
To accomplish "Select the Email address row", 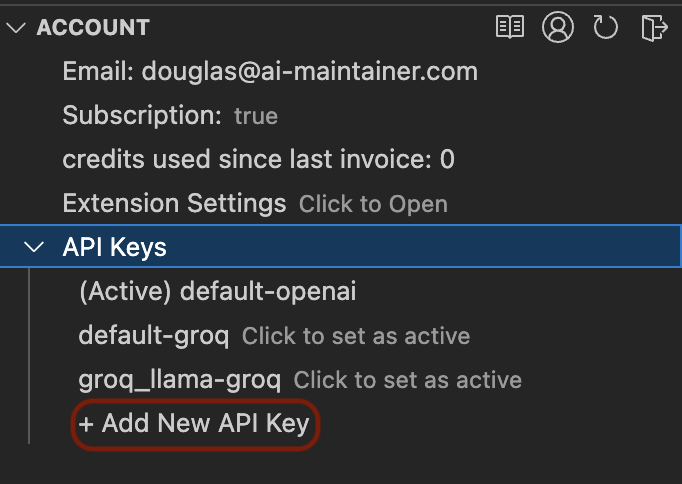I will pyautogui.click(x=270, y=71).
